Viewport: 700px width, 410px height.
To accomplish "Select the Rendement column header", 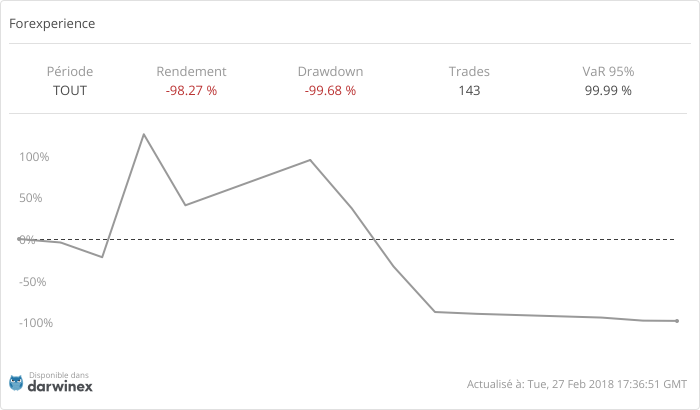I will tap(191, 72).
